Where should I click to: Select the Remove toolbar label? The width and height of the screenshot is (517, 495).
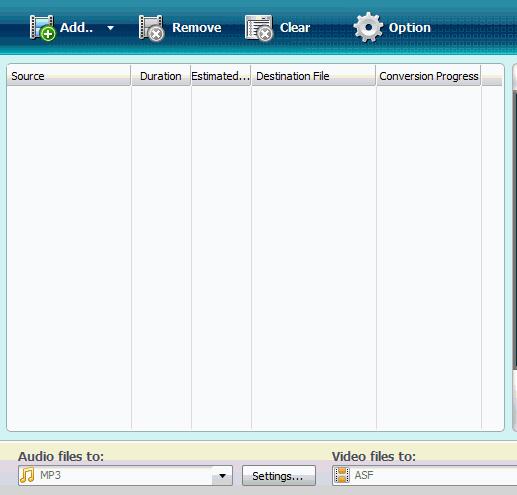click(197, 28)
